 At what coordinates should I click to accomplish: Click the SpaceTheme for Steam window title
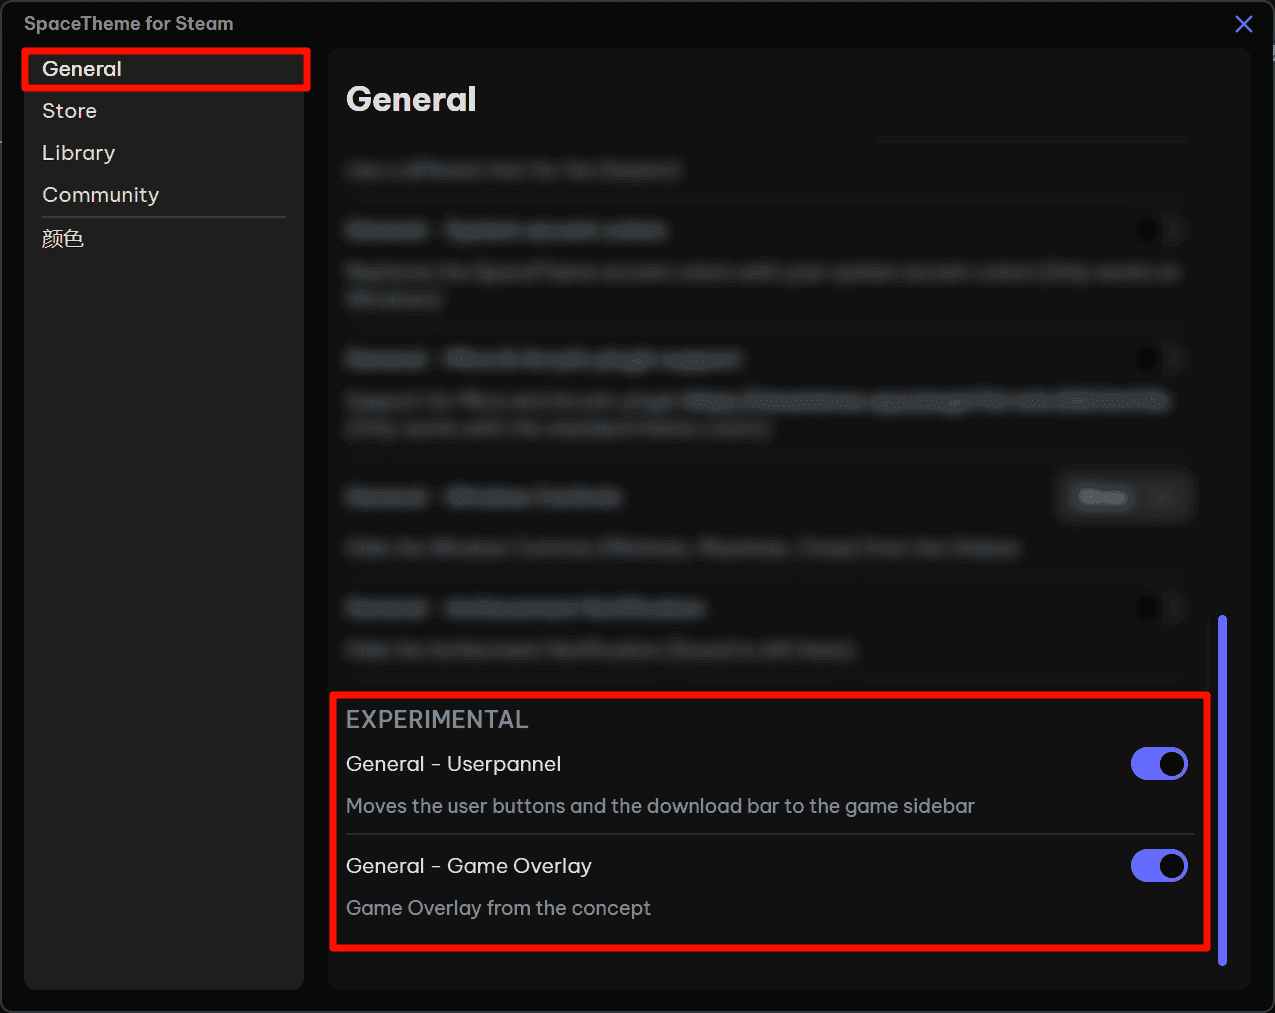click(129, 24)
